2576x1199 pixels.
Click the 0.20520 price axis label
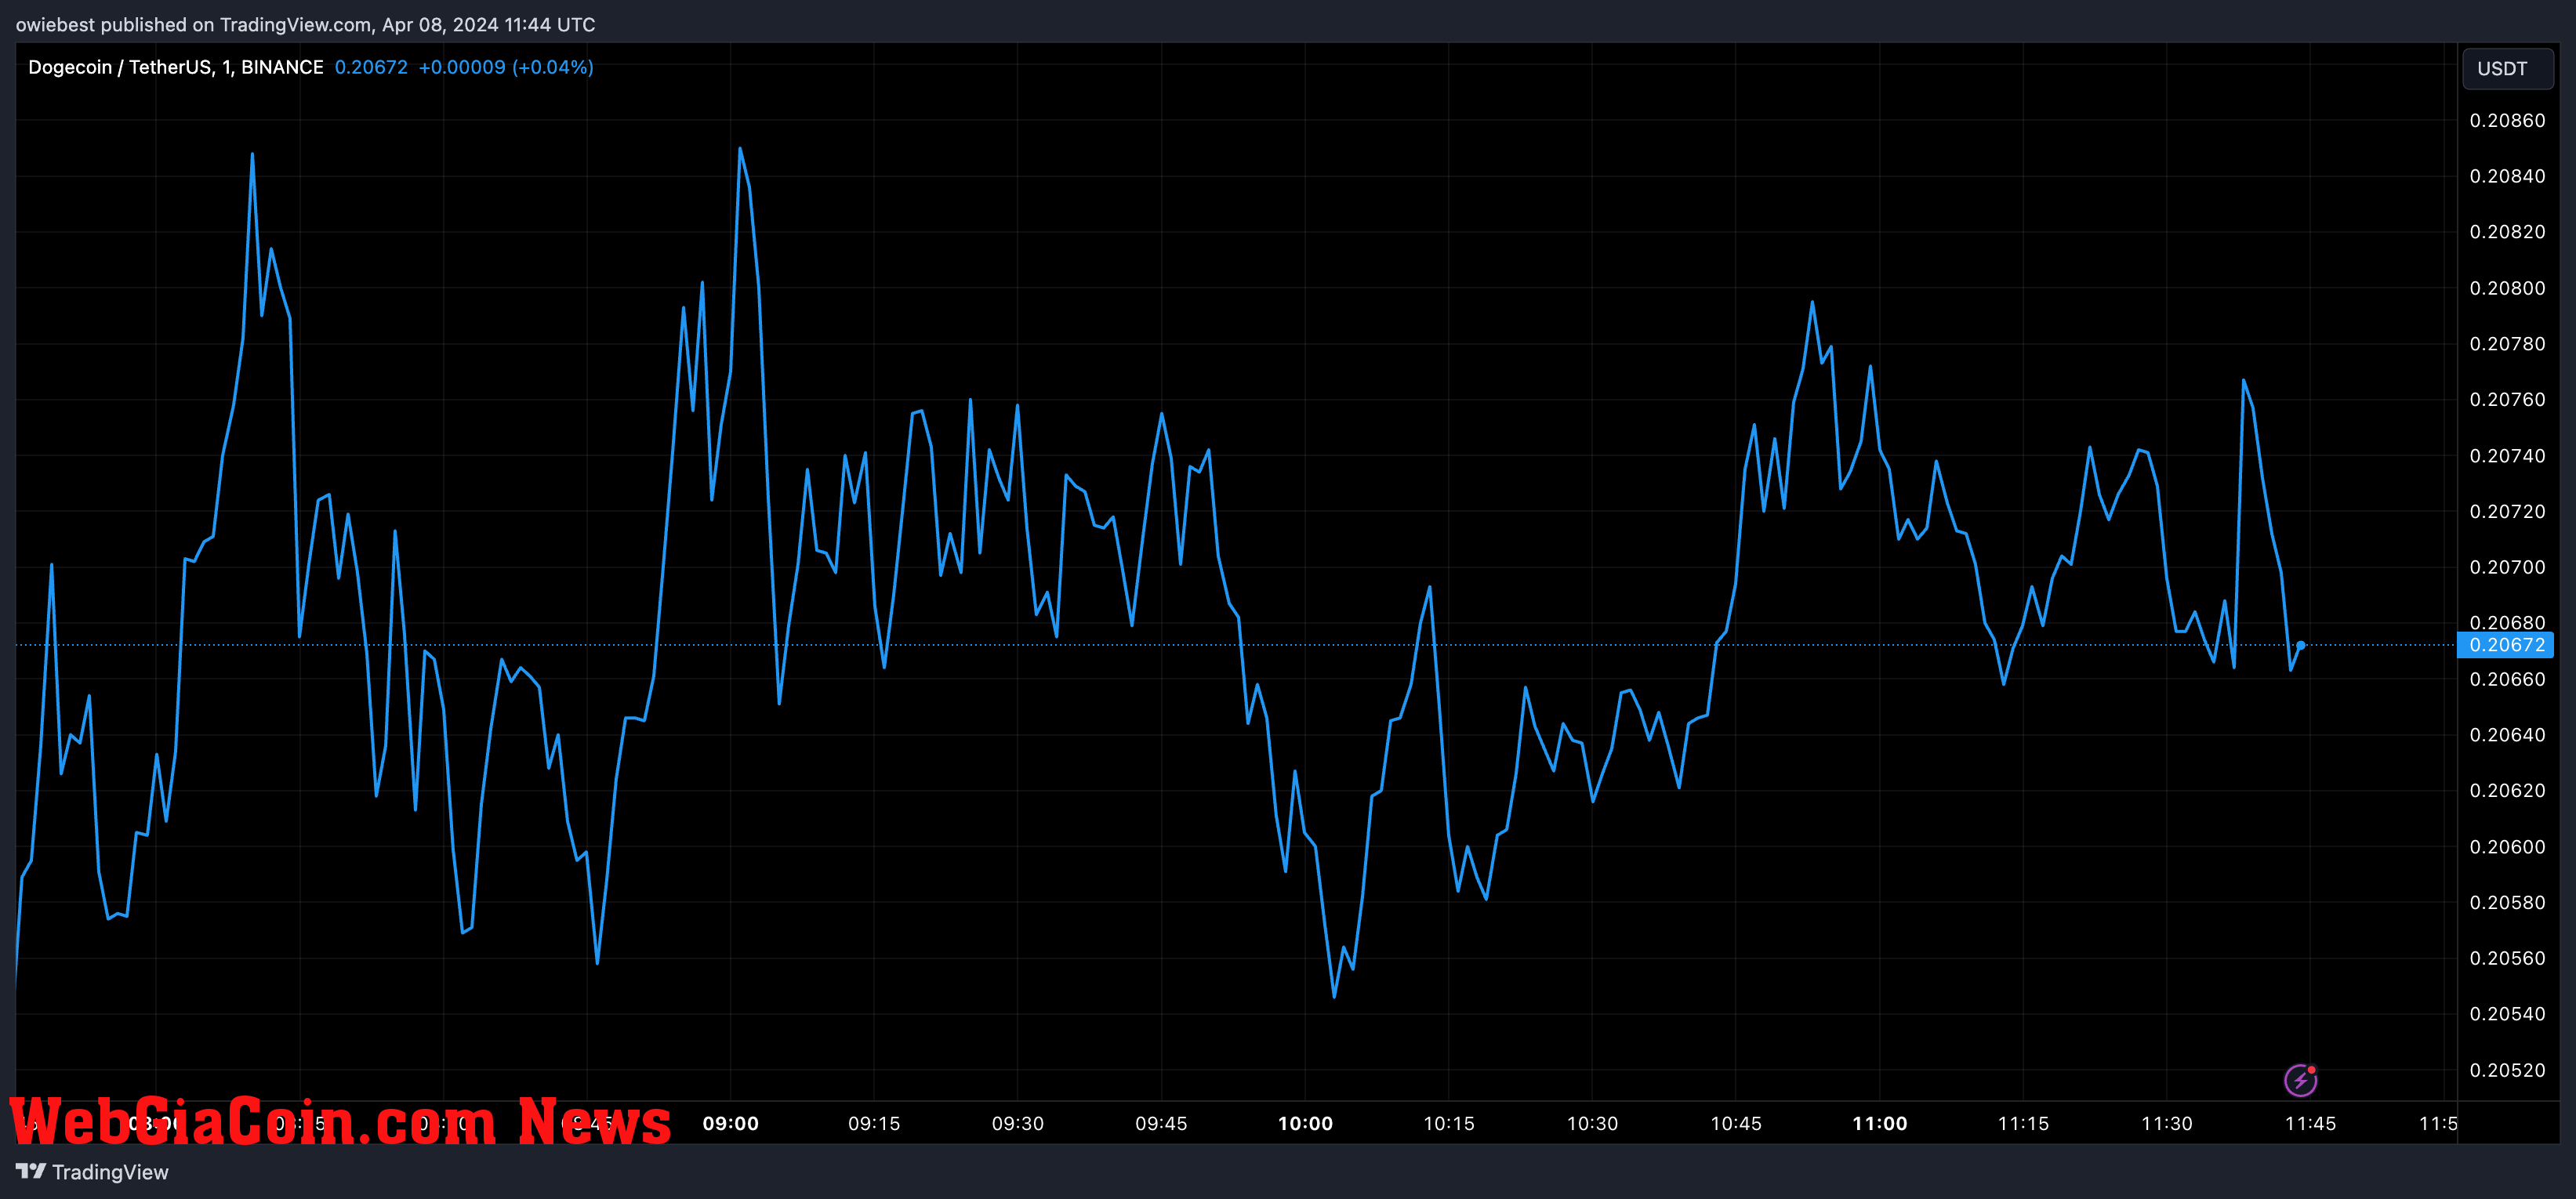[2507, 1070]
